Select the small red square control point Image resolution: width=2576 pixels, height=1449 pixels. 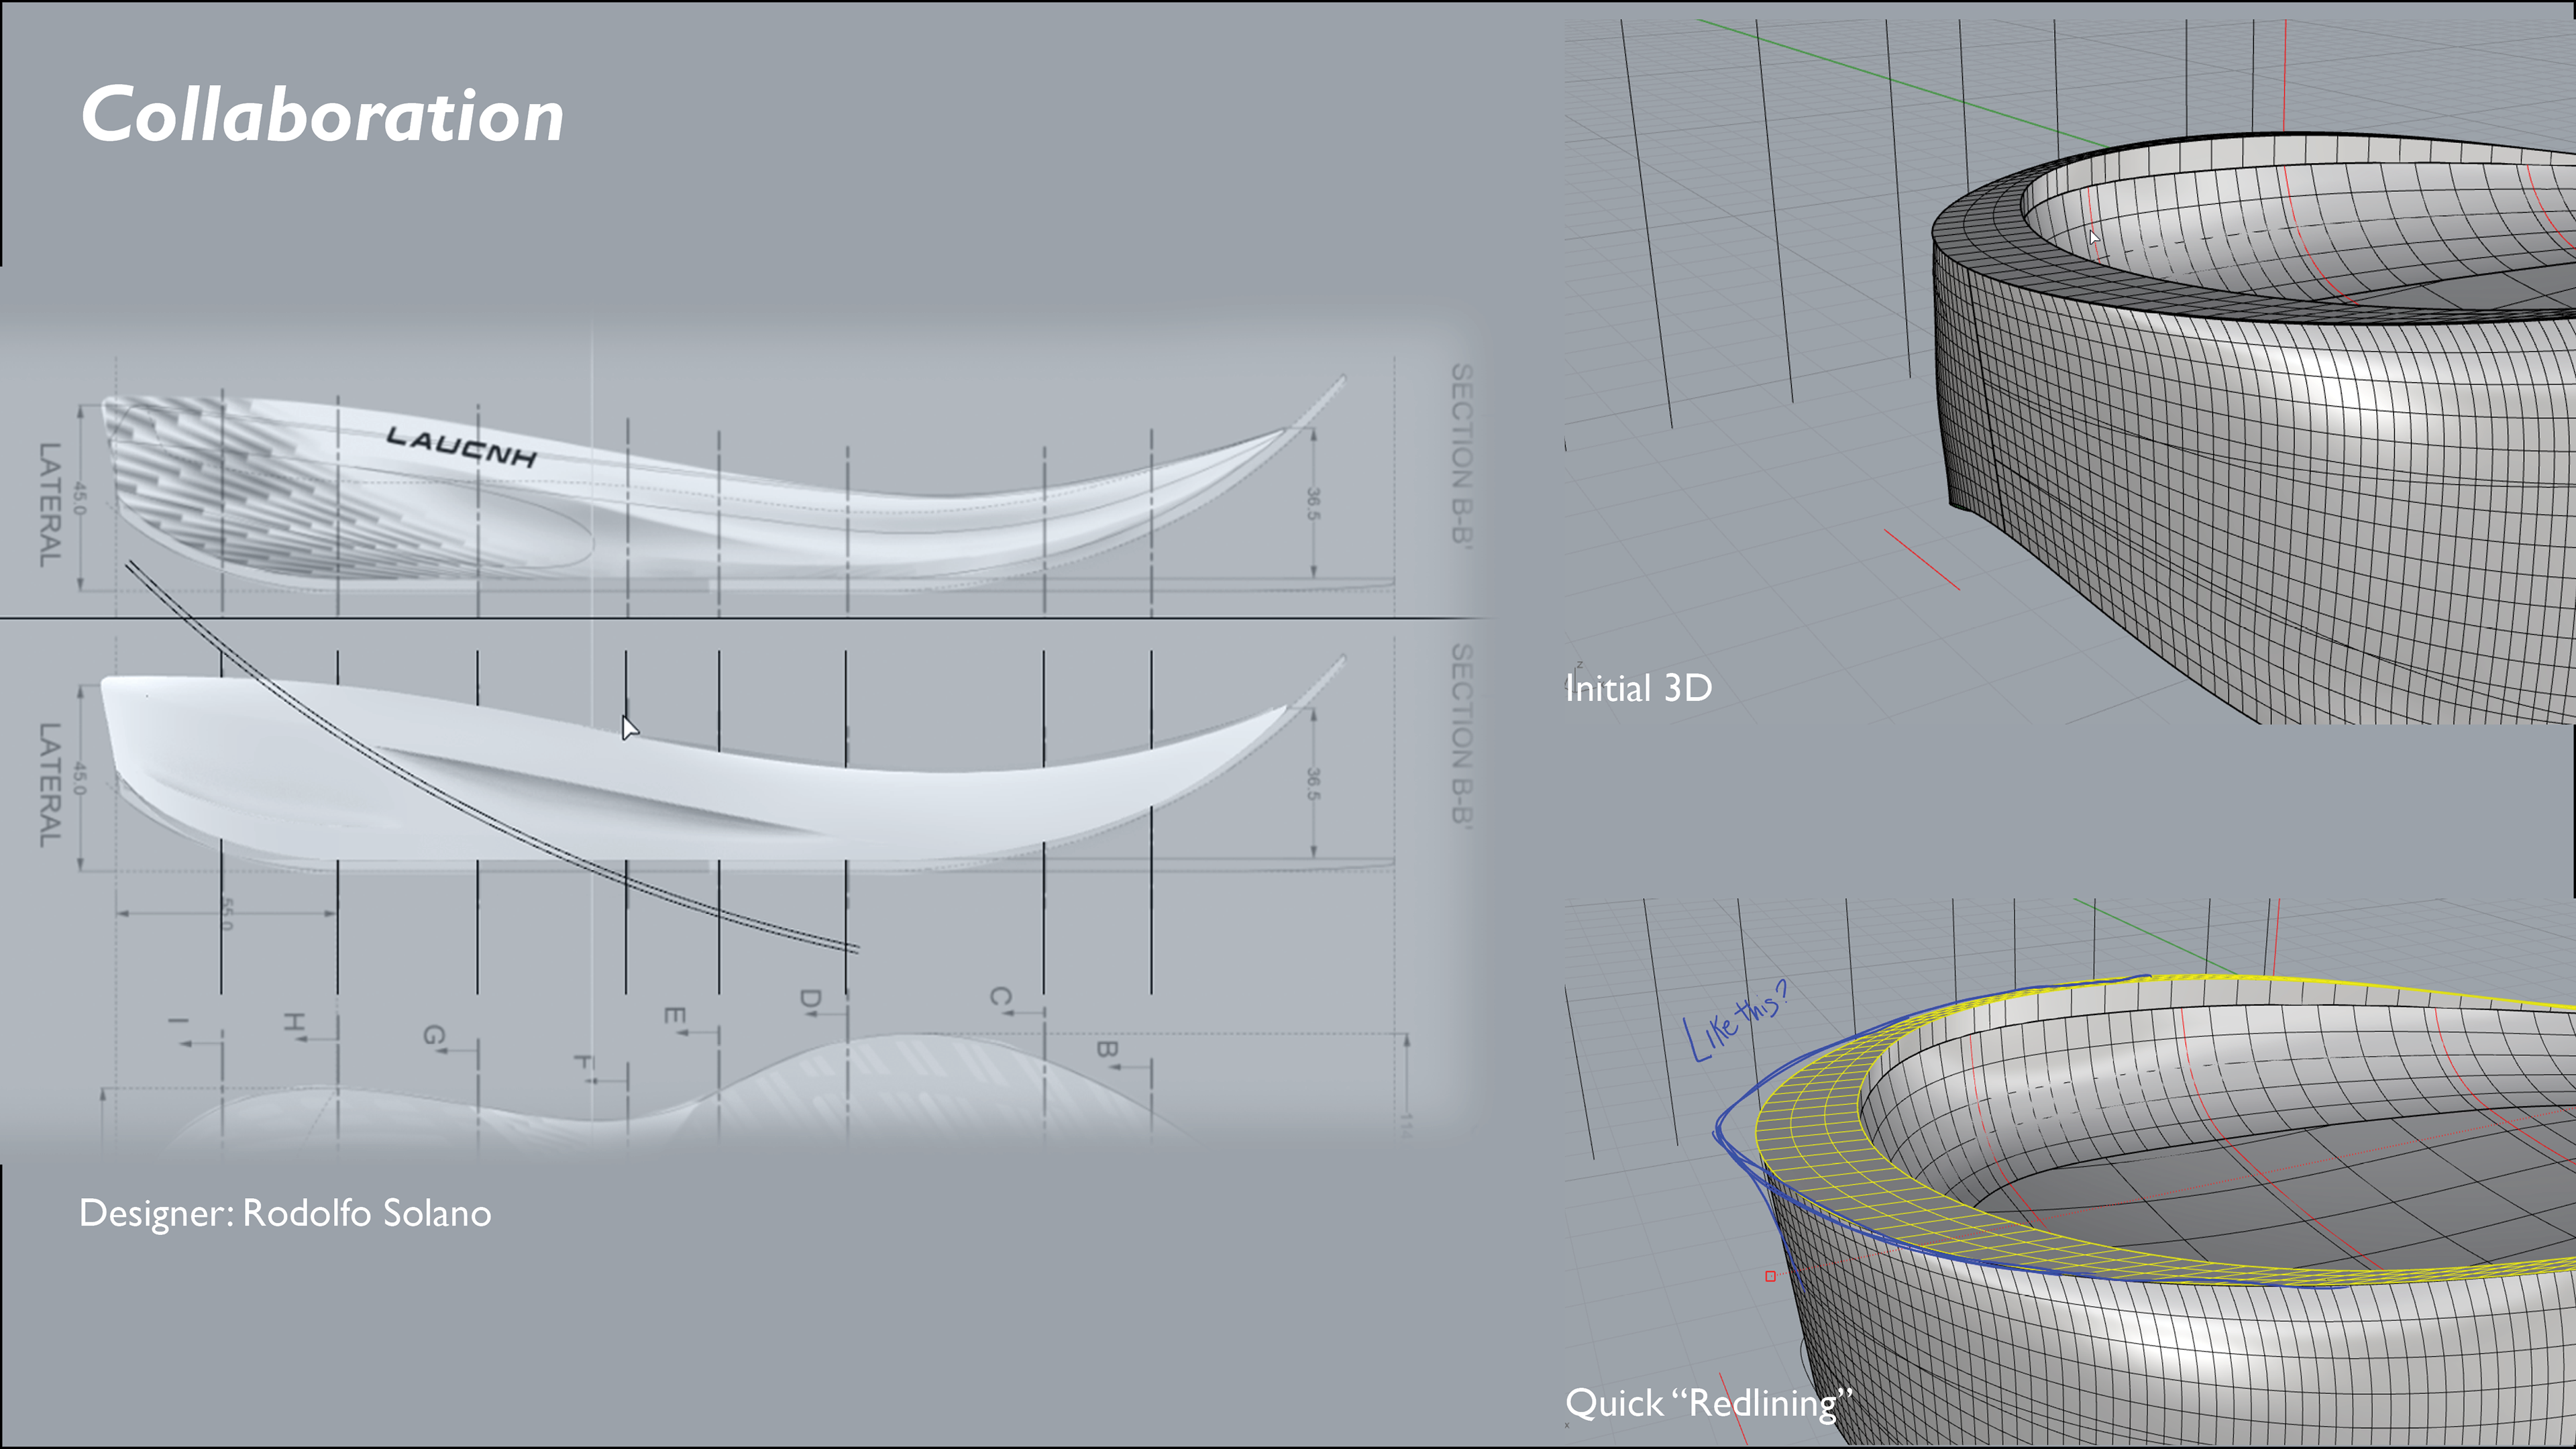(x=1770, y=1276)
